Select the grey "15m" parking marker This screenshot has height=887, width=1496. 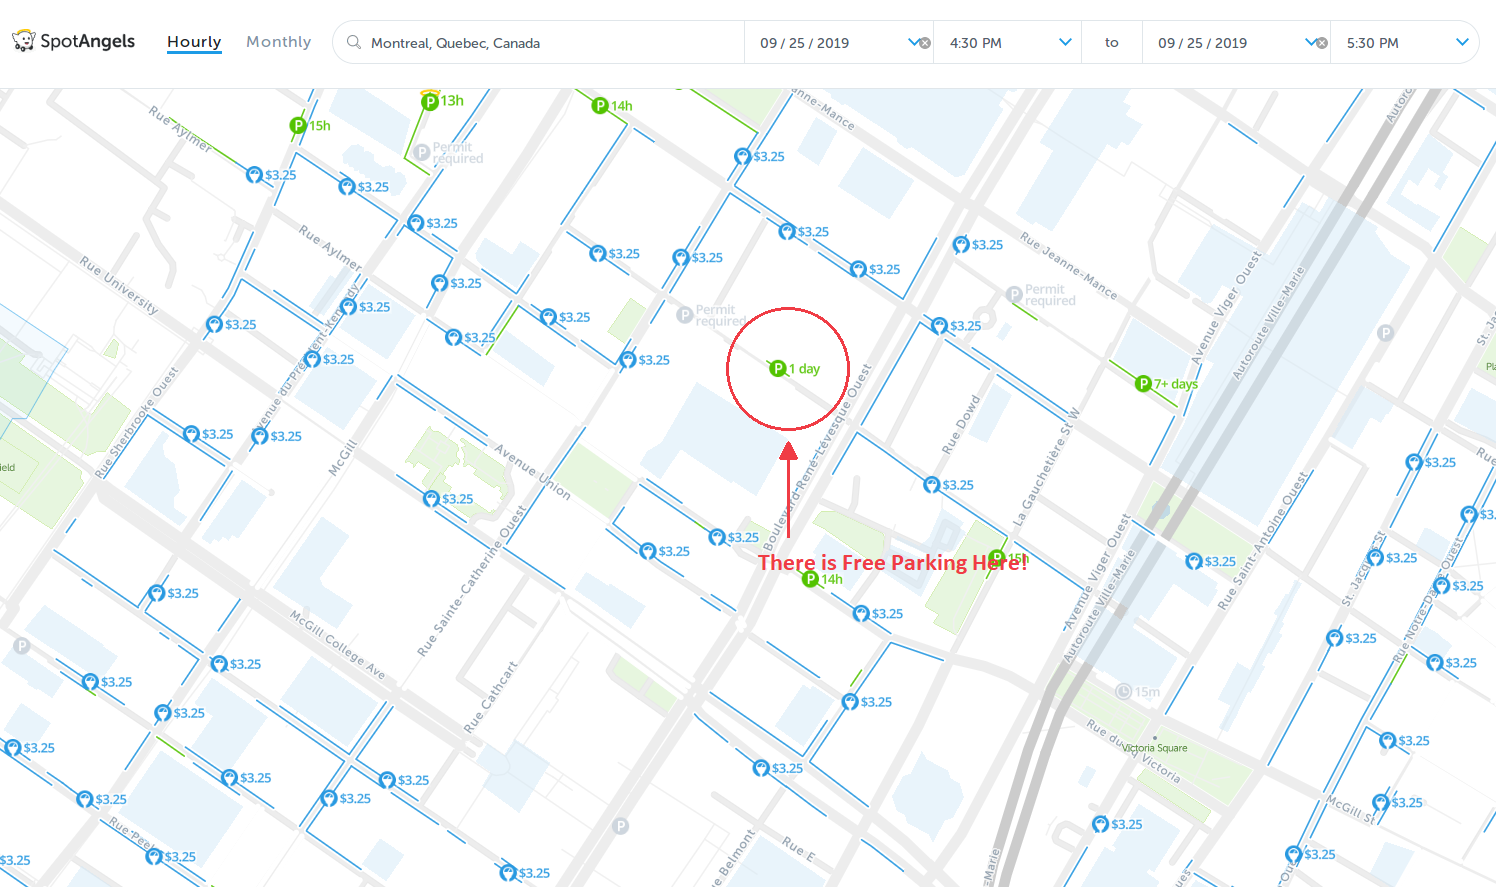(x=1124, y=692)
